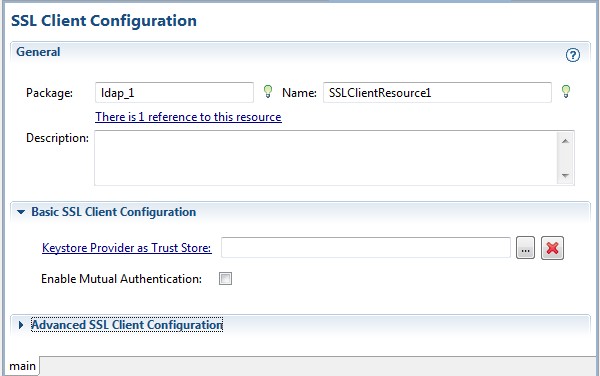
Task: Clear the trust store with red X
Action: tap(552, 248)
